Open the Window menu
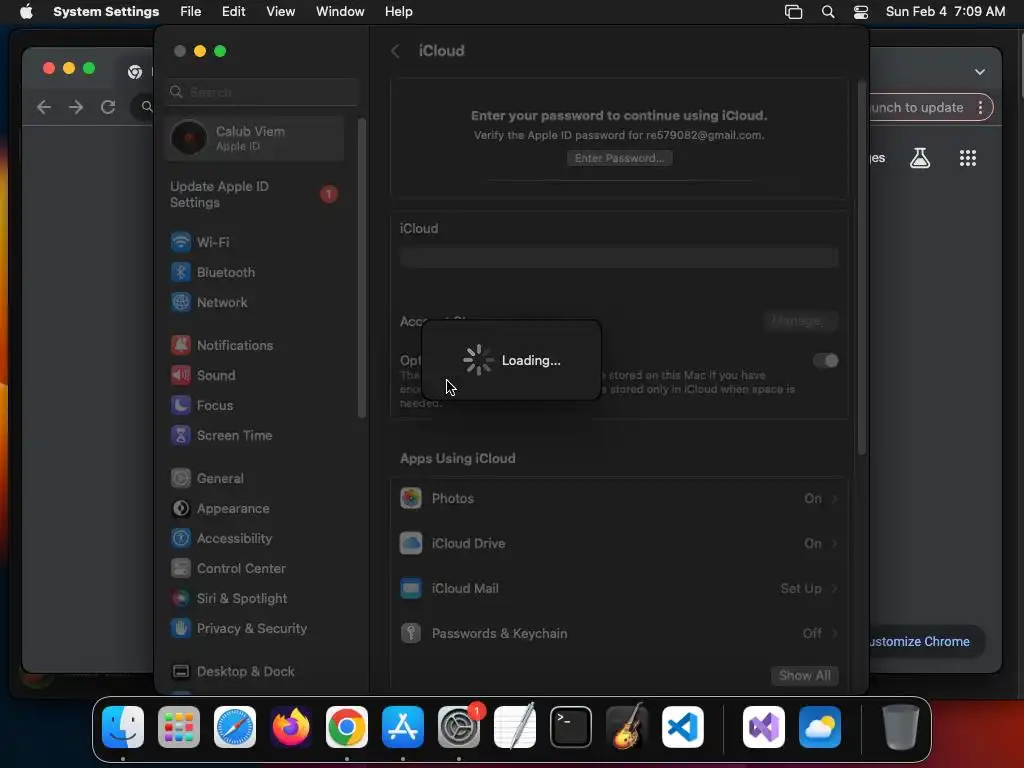This screenshot has width=1024, height=768. click(x=340, y=12)
